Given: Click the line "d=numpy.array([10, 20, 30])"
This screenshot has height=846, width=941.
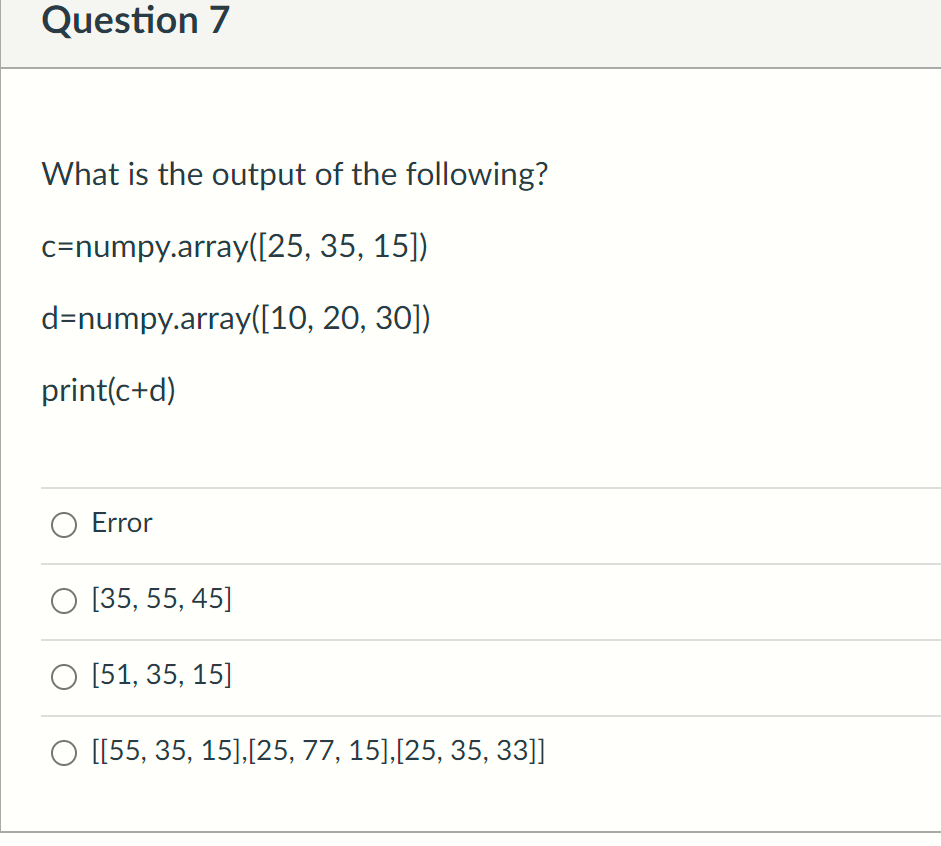Looking at the screenshot, I should pos(236,319).
